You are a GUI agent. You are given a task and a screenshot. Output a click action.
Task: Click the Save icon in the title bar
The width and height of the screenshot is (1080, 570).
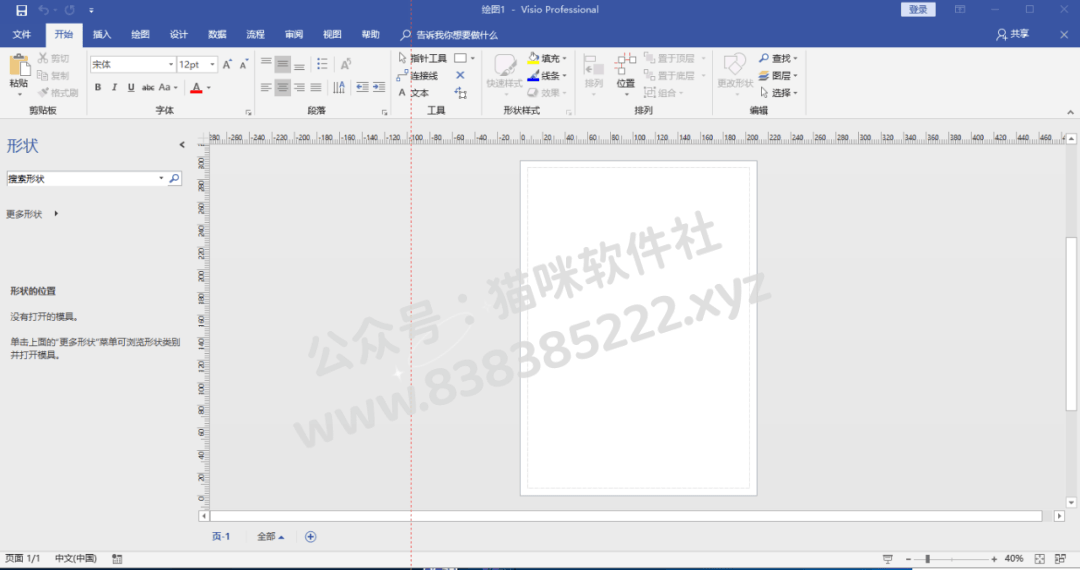tap(21, 10)
